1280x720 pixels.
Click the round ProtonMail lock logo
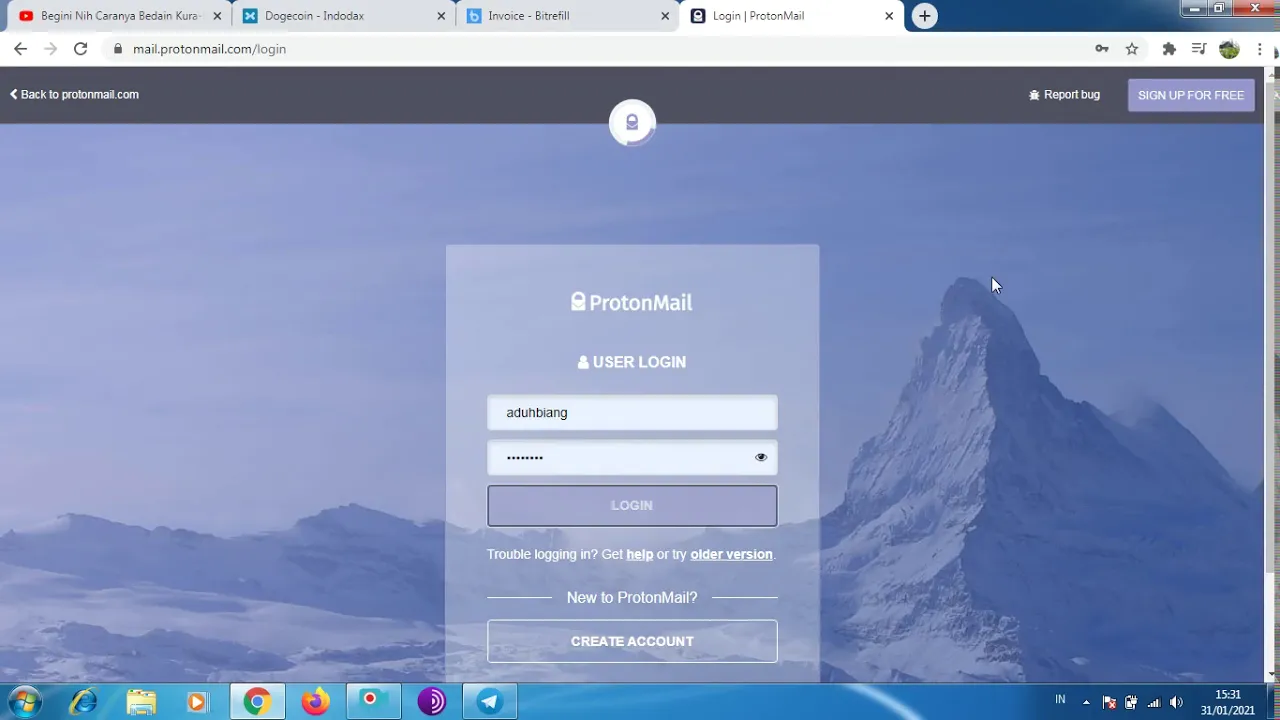coord(632,122)
